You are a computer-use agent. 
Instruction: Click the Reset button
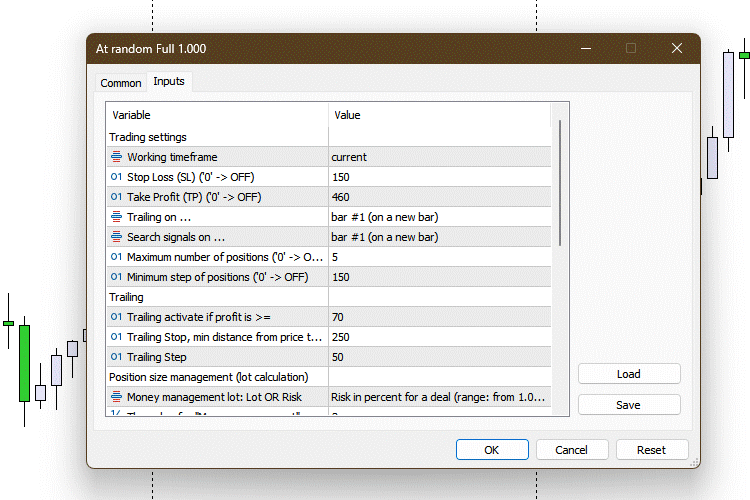[x=652, y=450]
